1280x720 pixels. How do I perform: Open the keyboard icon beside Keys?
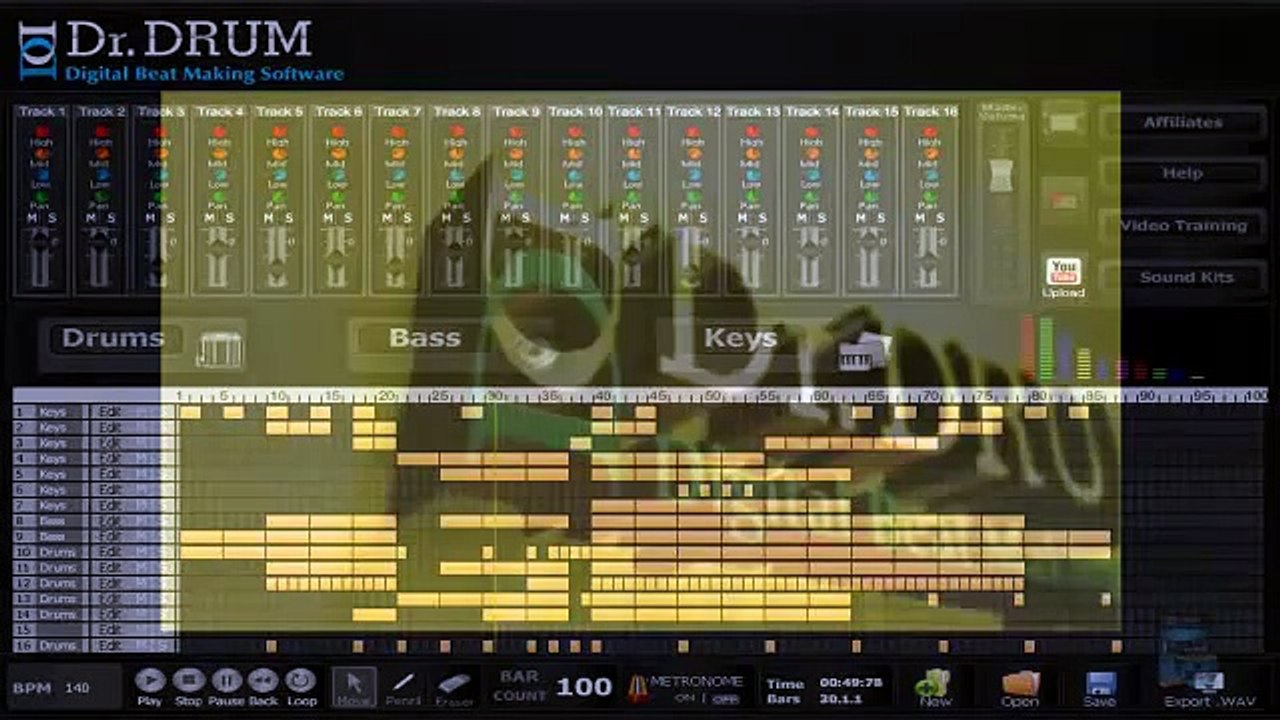click(x=864, y=350)
